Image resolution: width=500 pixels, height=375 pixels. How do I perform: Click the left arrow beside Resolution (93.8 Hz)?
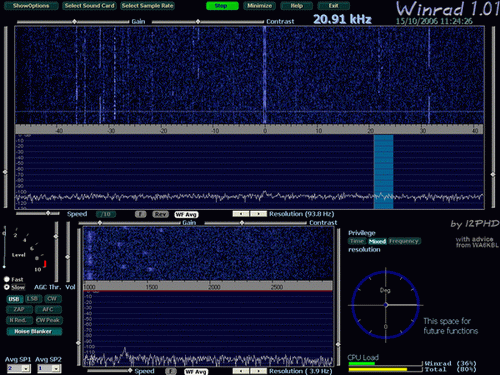pos(241,214)
